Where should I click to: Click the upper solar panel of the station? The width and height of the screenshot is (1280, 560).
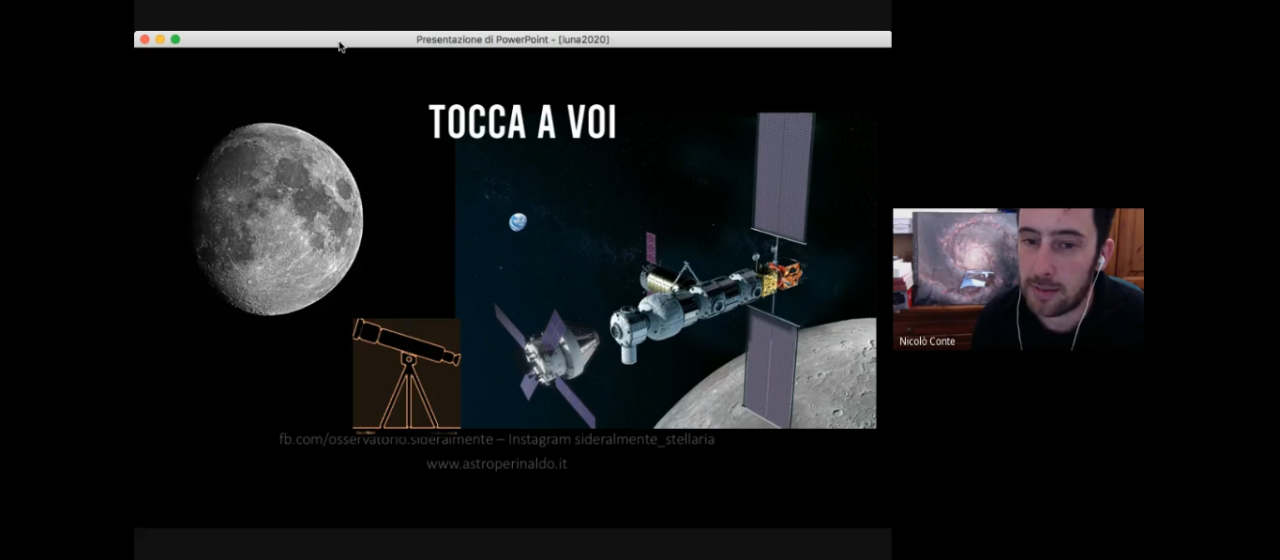pyautogui.click(x=783, y=176)
